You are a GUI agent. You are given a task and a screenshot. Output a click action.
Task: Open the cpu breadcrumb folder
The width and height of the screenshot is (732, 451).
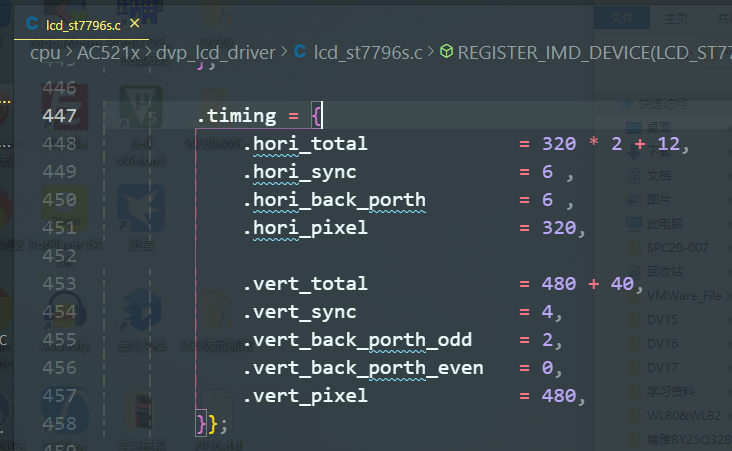click(45, 52)
